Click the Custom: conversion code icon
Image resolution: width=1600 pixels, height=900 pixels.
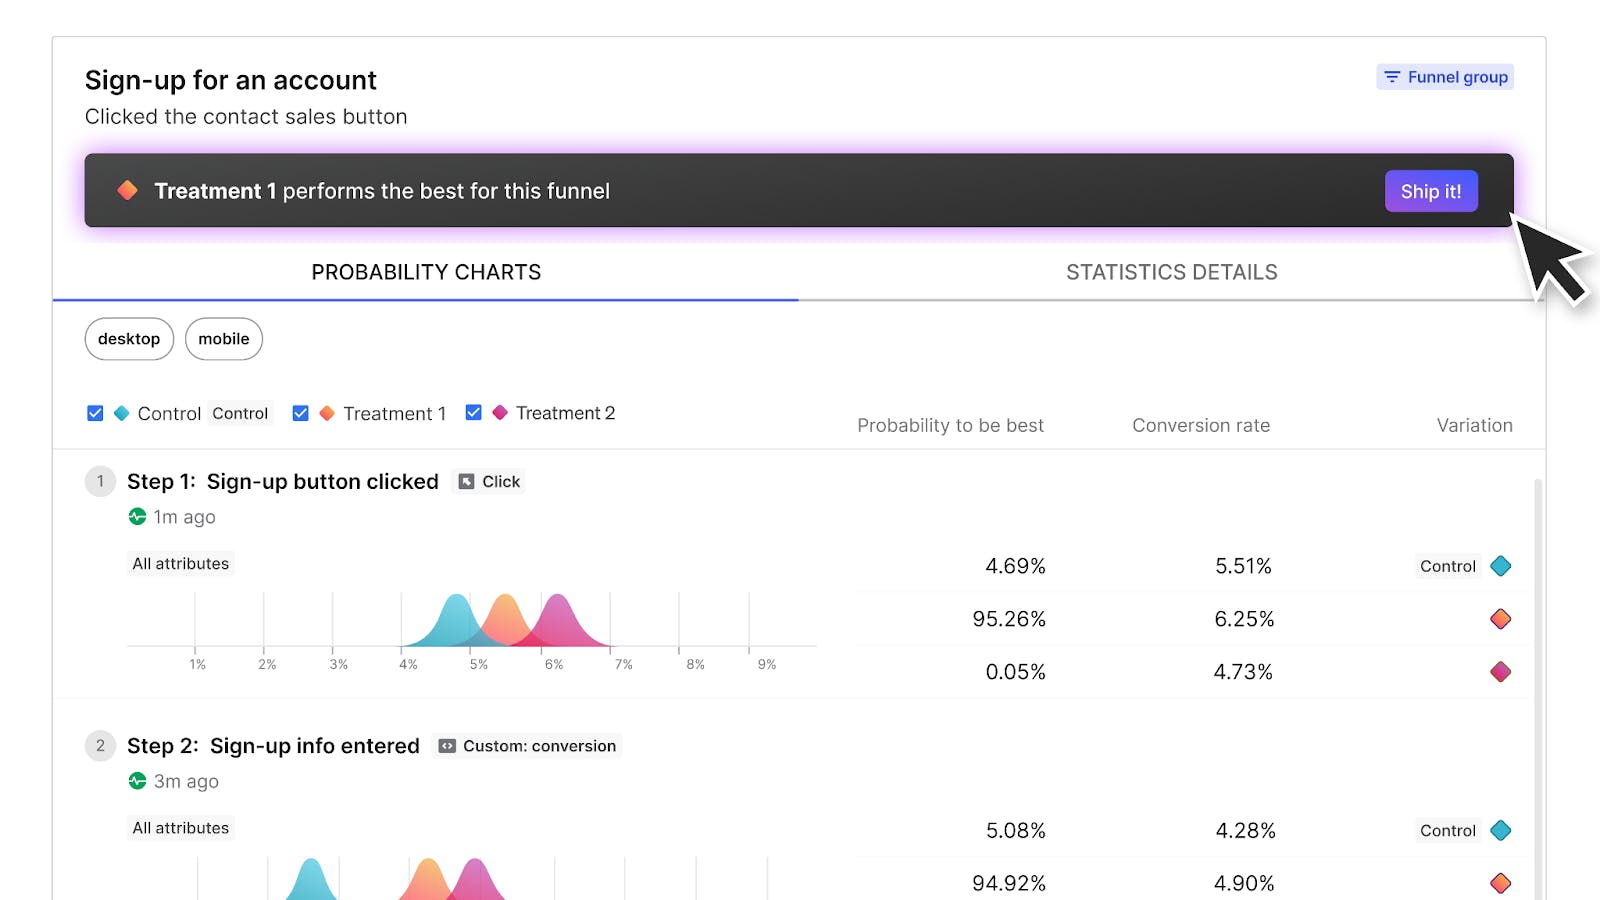pos(447,746)
